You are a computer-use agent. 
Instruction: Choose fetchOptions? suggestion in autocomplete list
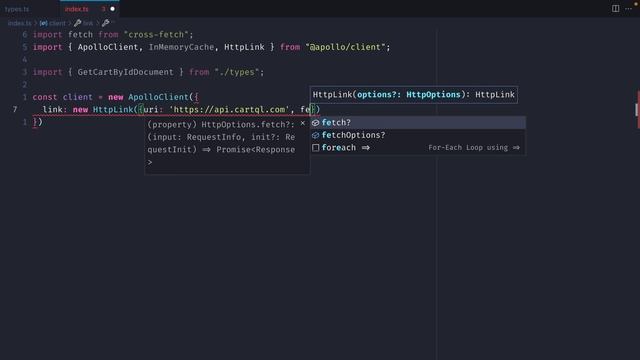[418, 135]
